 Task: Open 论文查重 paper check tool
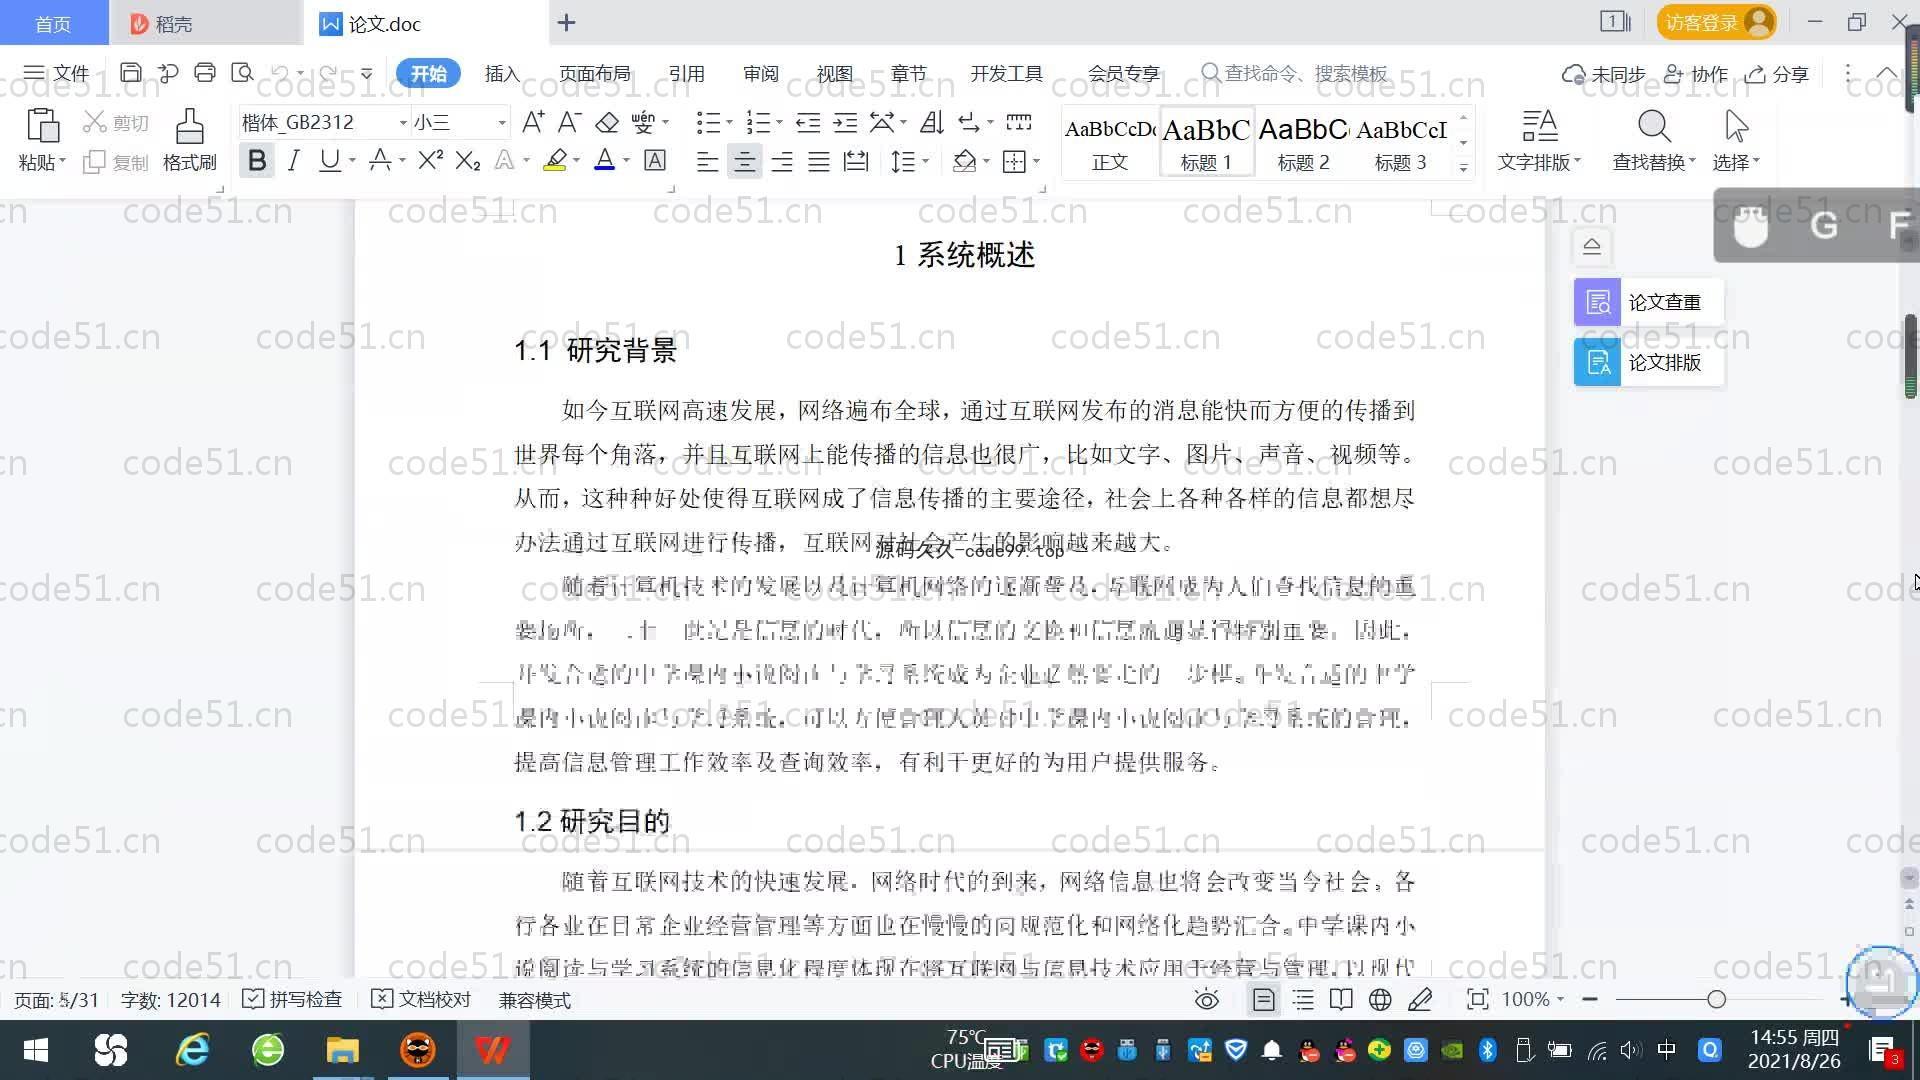click(x=1649, y=302)
